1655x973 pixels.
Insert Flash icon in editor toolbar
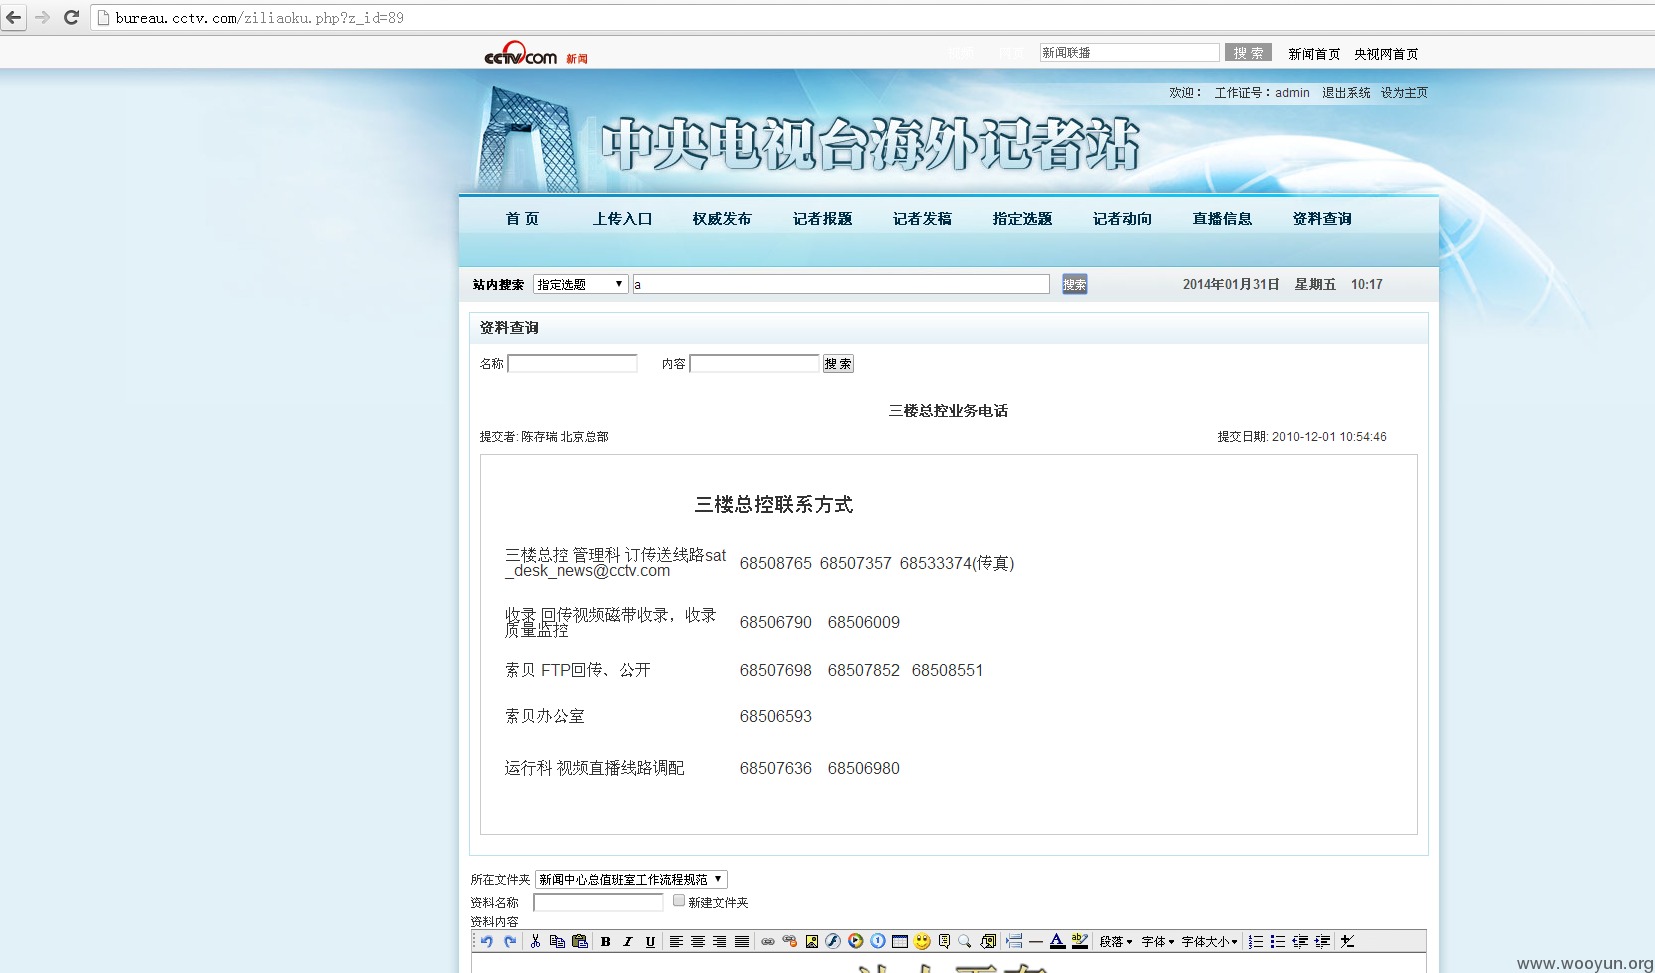coord(833,941)
